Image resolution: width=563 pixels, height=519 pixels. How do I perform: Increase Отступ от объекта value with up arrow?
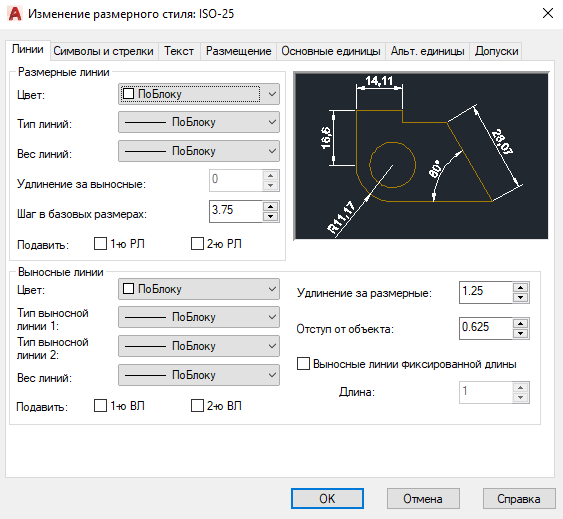tap(520, 323)
